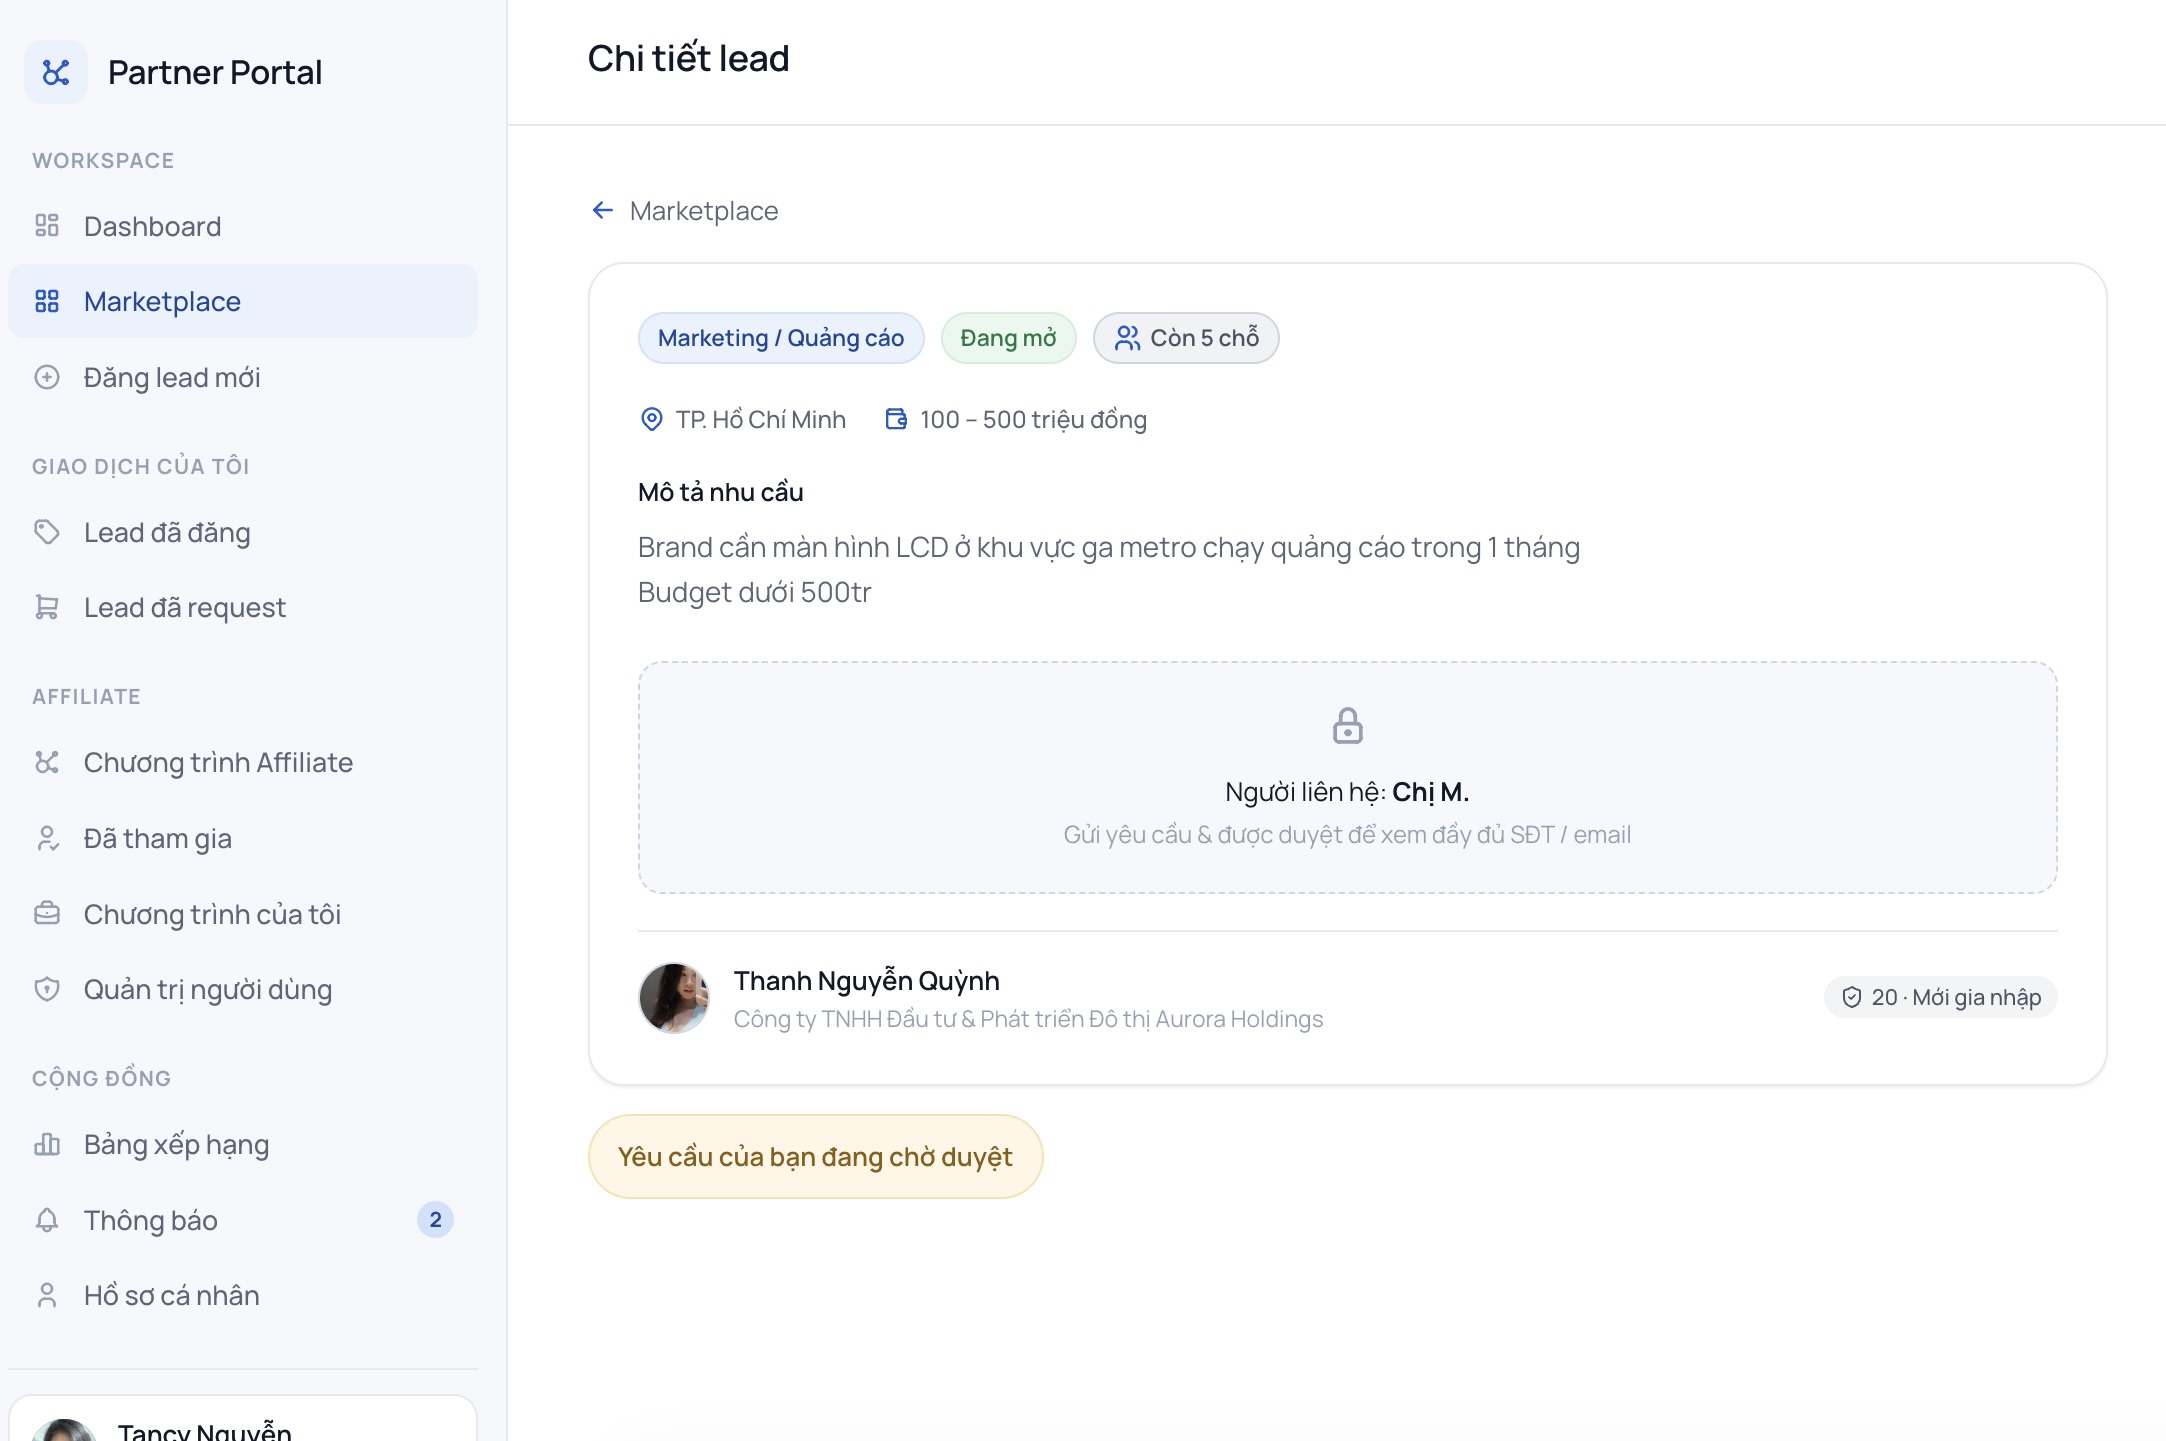This screenshot has width=2166, height=1441.
Task: Click the briefcase icon for Chương trình của tôi
Action: coord(47,914)
